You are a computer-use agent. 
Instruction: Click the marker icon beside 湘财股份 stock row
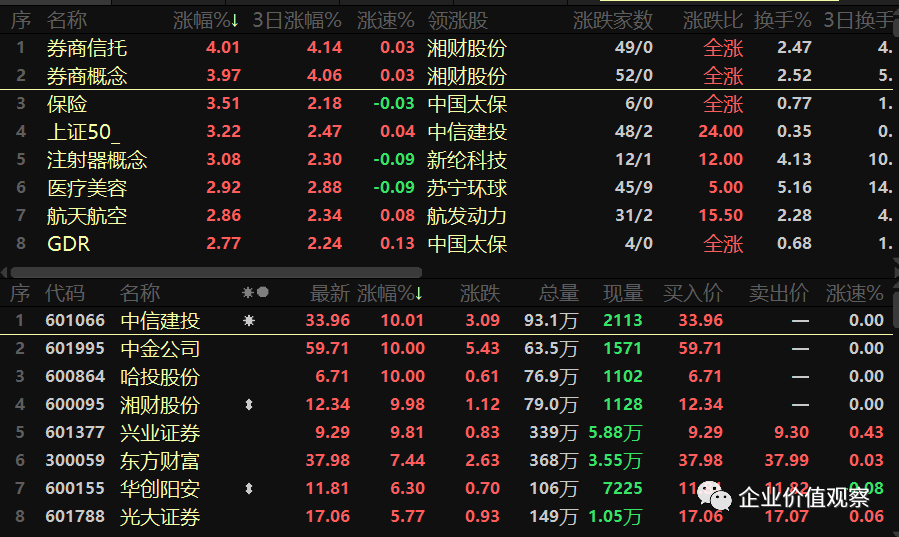pos(249,405)
